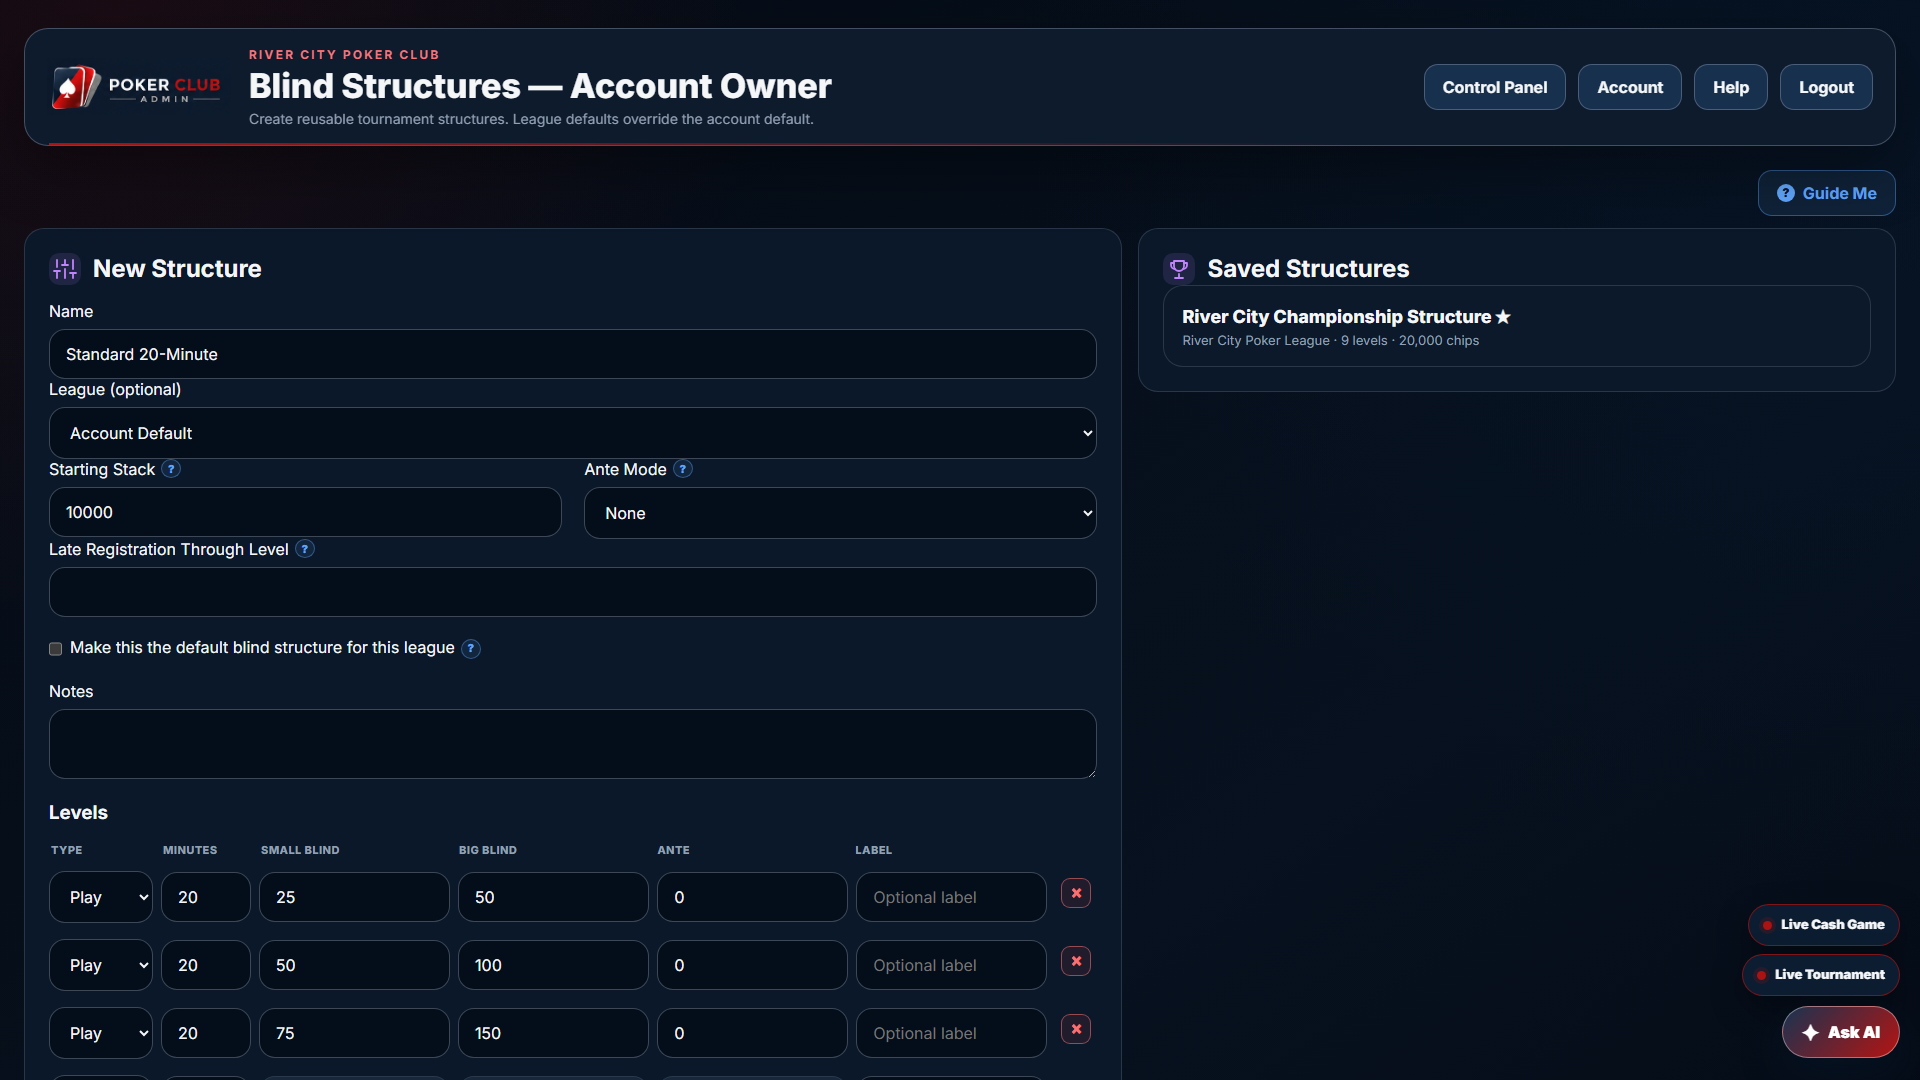Image resolution: width=1920 pixels, height=1080 pixels.
Task: Click the Late Registration Through Level field
Action: coord(573,592)
